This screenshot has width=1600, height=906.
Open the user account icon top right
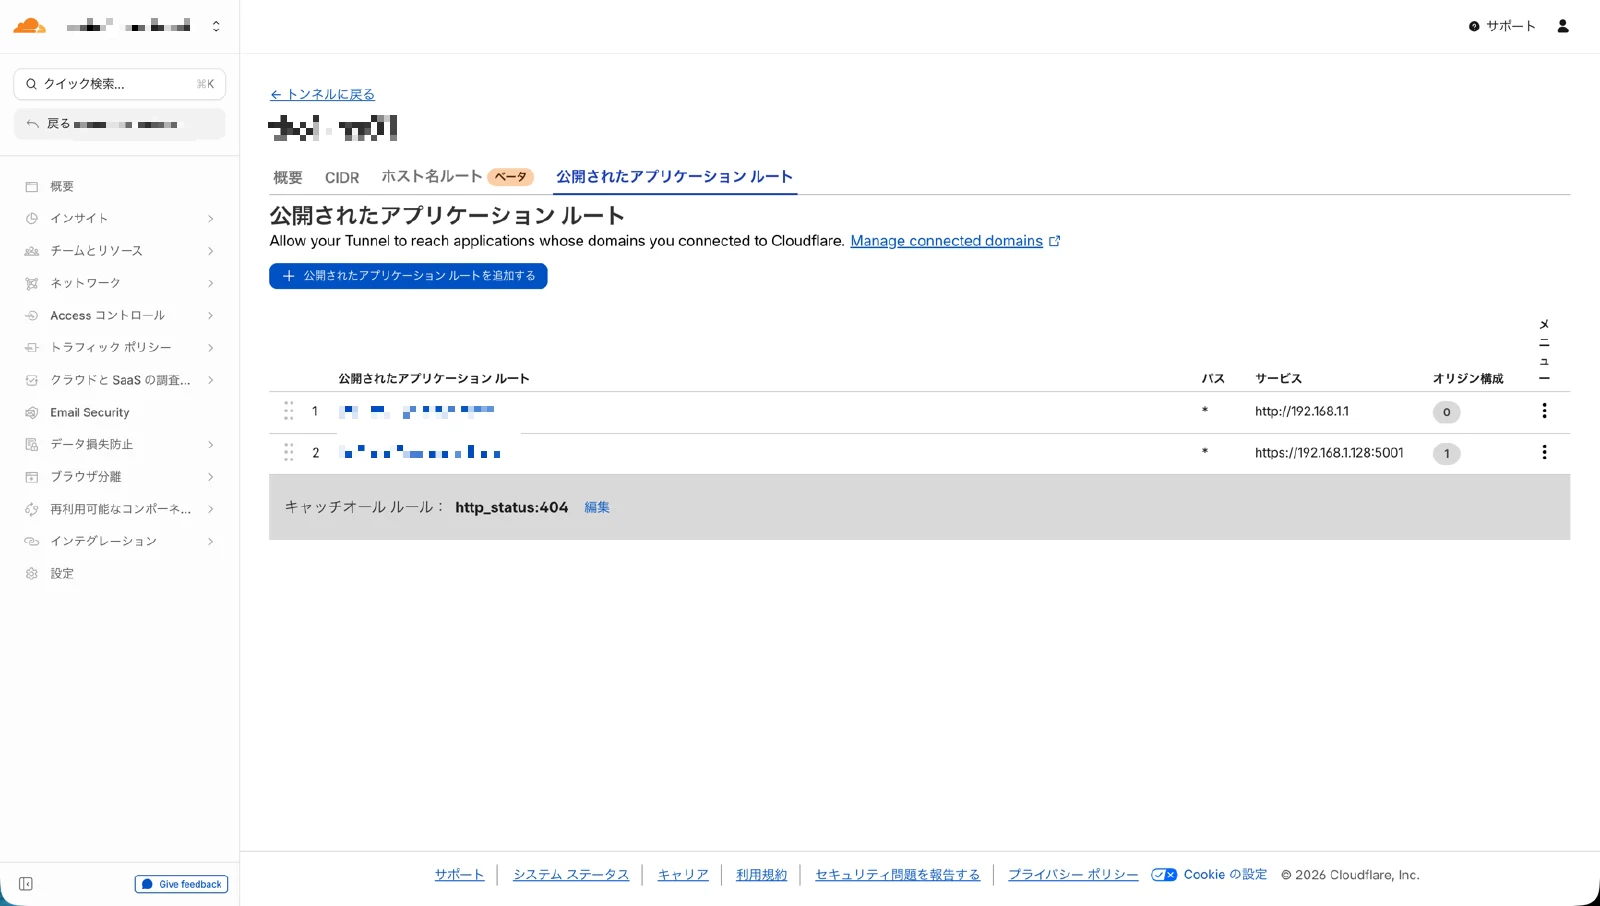1563,26
